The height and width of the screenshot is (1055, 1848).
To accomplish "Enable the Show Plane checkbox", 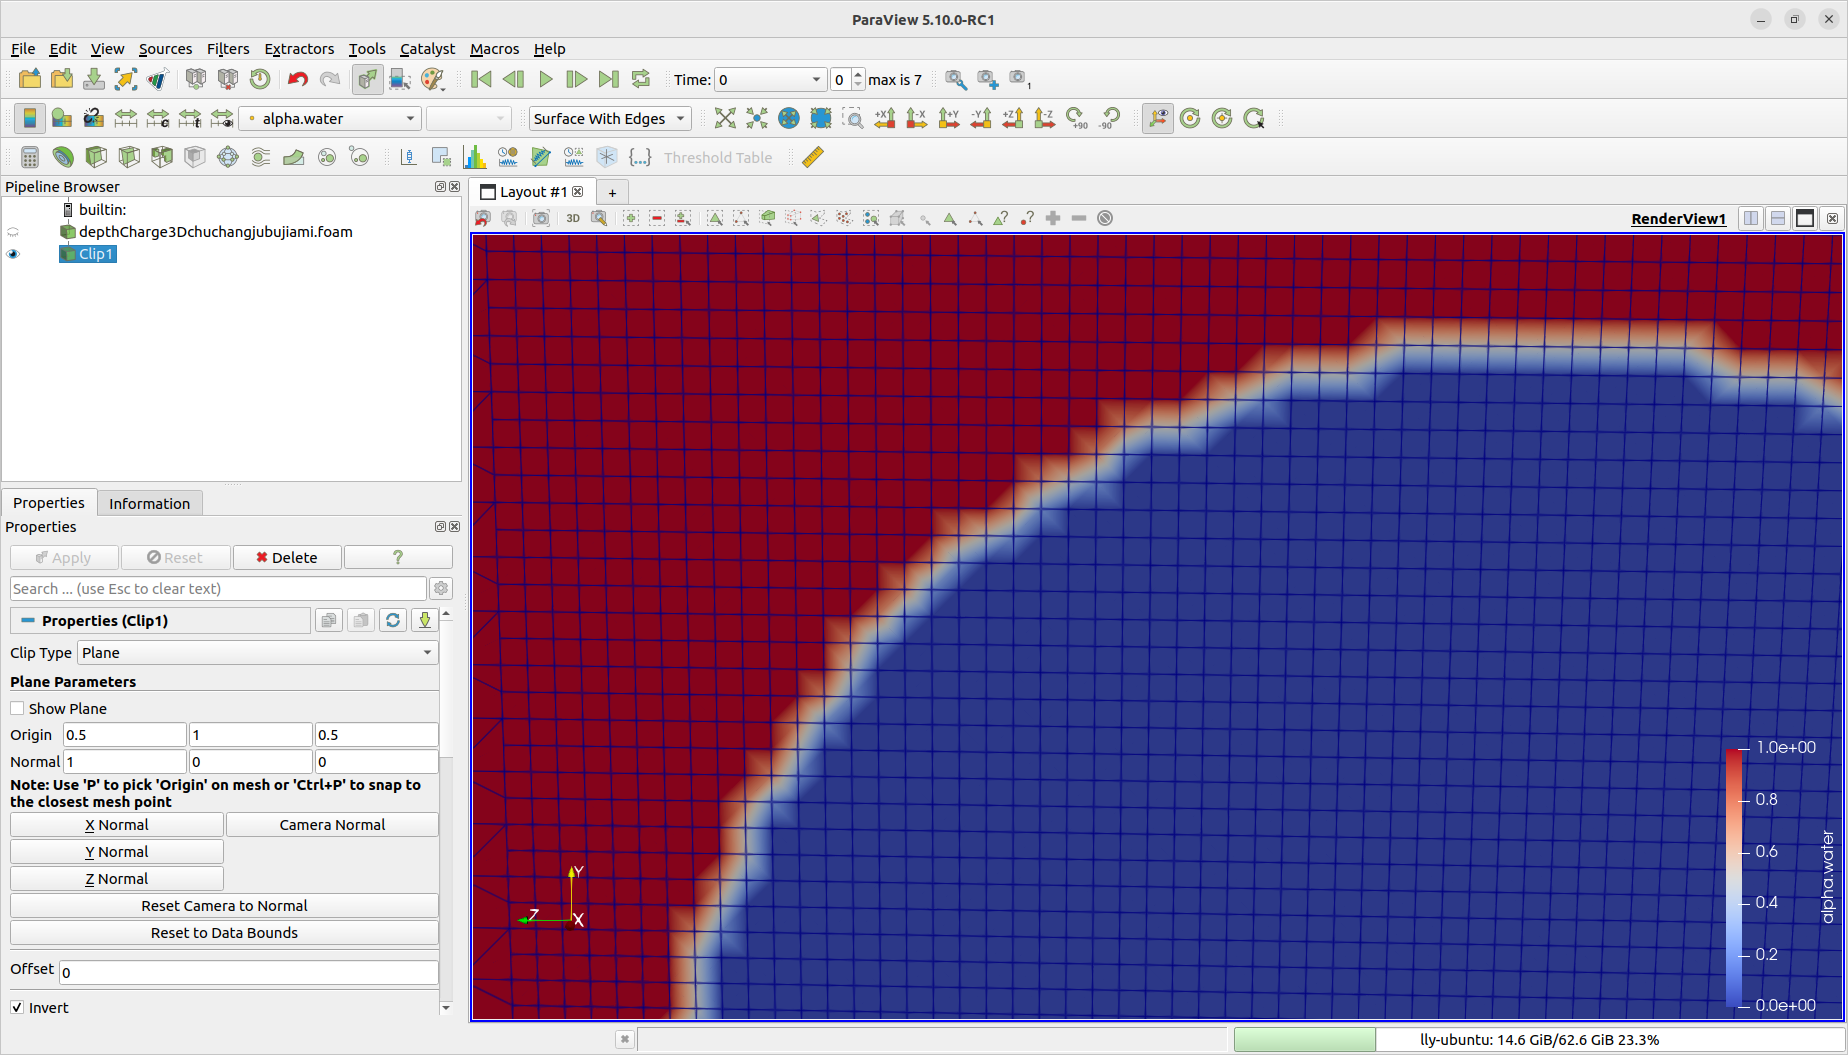I will pyautogui.click(x=17, y=708).
